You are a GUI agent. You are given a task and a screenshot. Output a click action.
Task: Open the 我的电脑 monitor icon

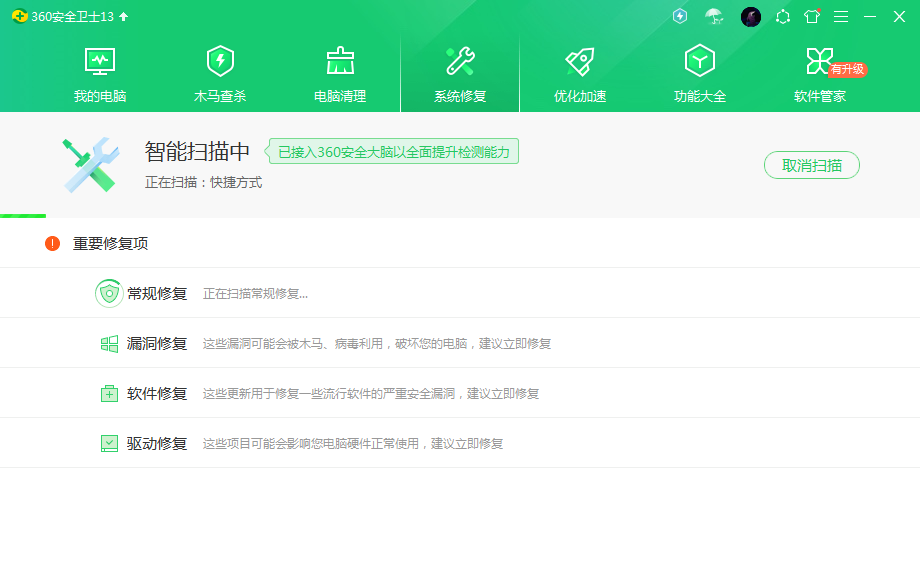click(100, 61)
